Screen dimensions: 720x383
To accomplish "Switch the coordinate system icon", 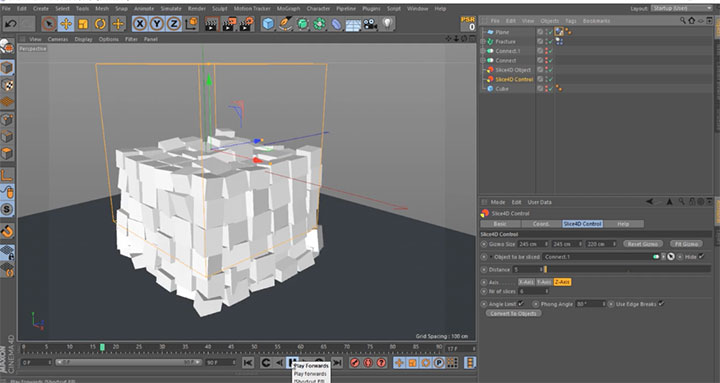I will click(191, 24).
